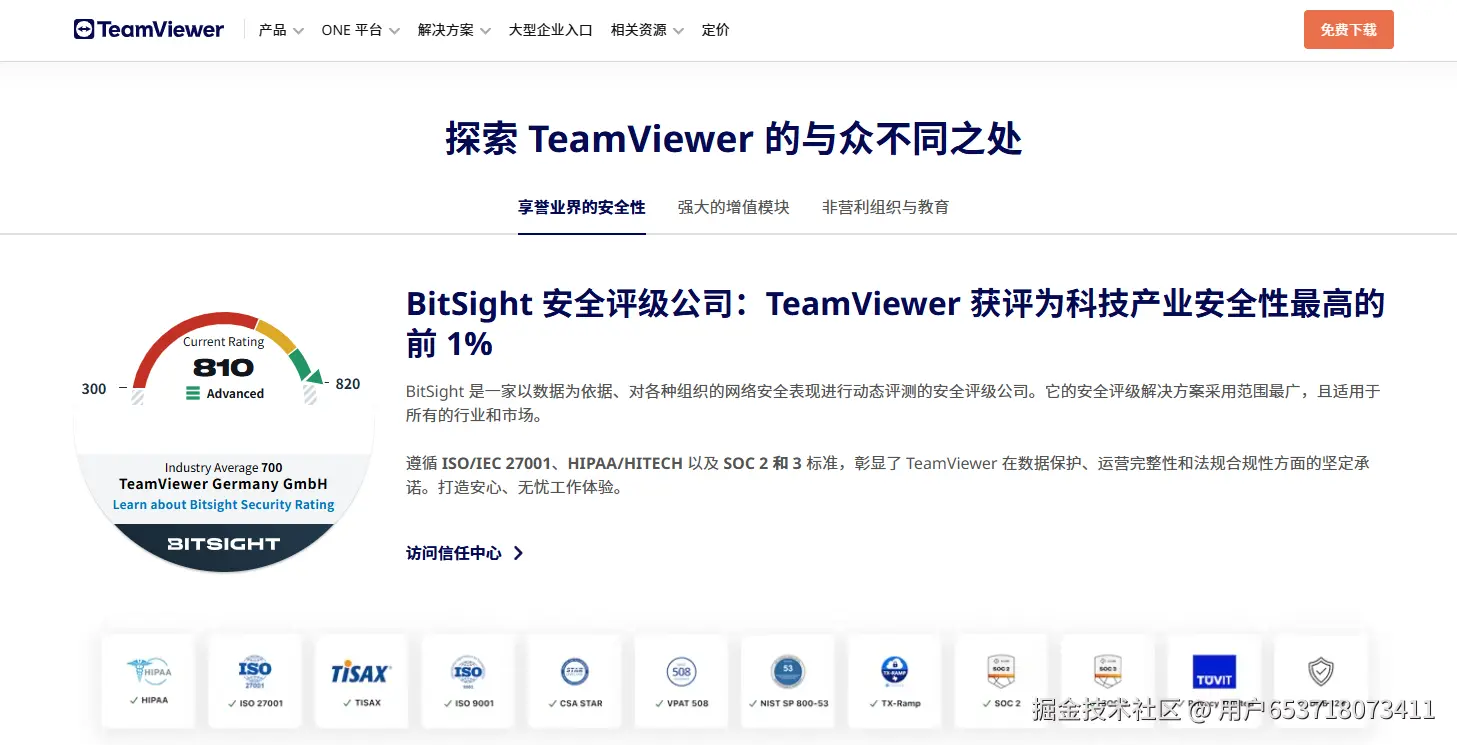Open Learn about Bitsight Security Rating link
The height and width of the screenshot is (745, 1457).
[224, 505]
